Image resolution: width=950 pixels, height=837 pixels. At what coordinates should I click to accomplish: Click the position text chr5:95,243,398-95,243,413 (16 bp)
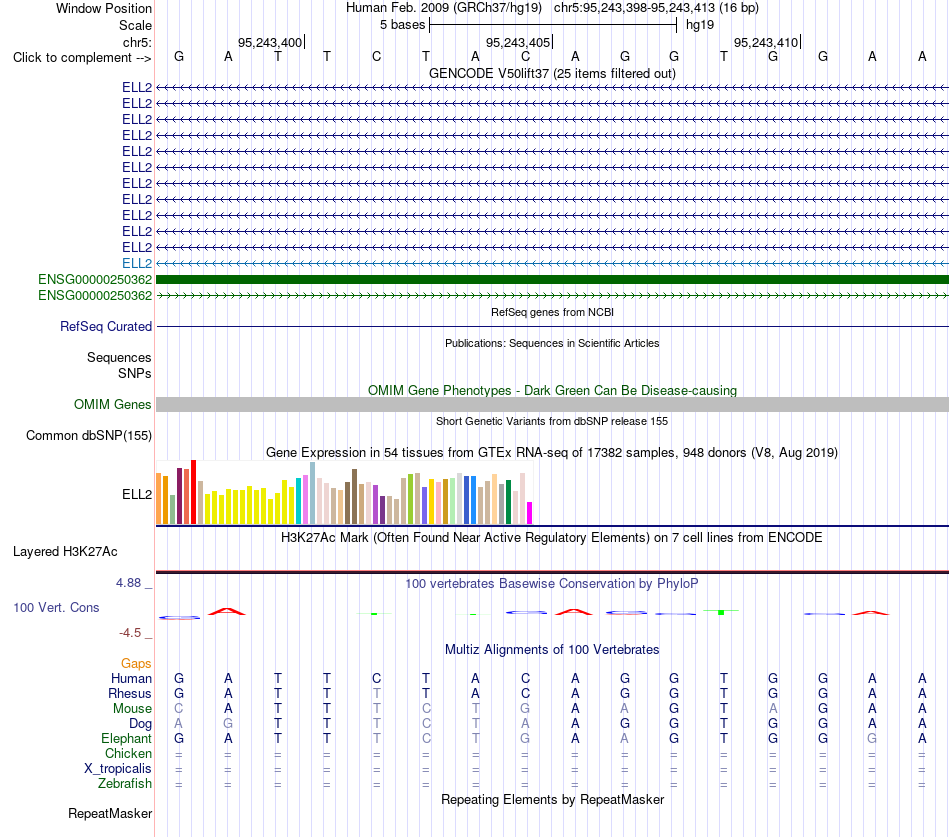[656, 8]
